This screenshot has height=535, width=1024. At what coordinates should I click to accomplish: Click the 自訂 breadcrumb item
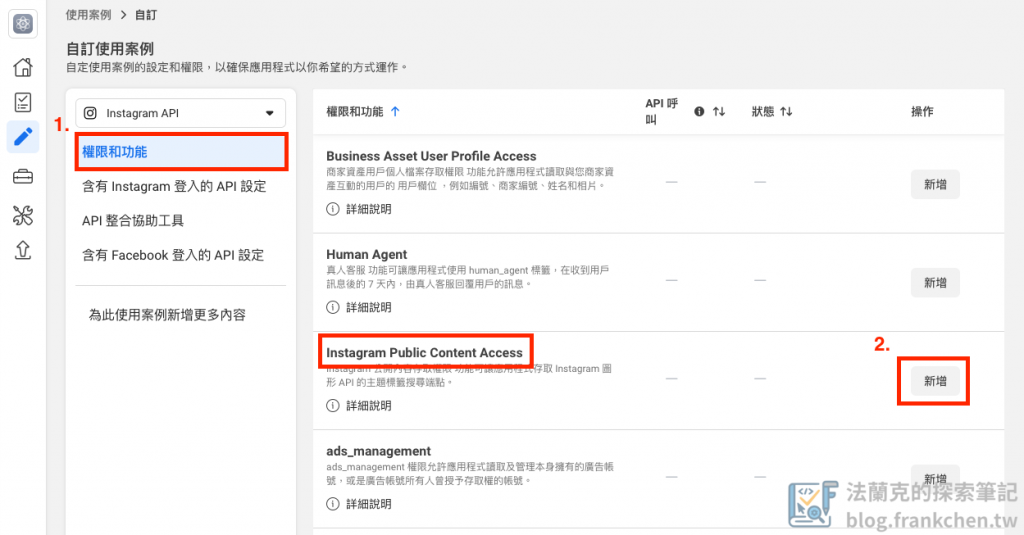click(146, 14)
